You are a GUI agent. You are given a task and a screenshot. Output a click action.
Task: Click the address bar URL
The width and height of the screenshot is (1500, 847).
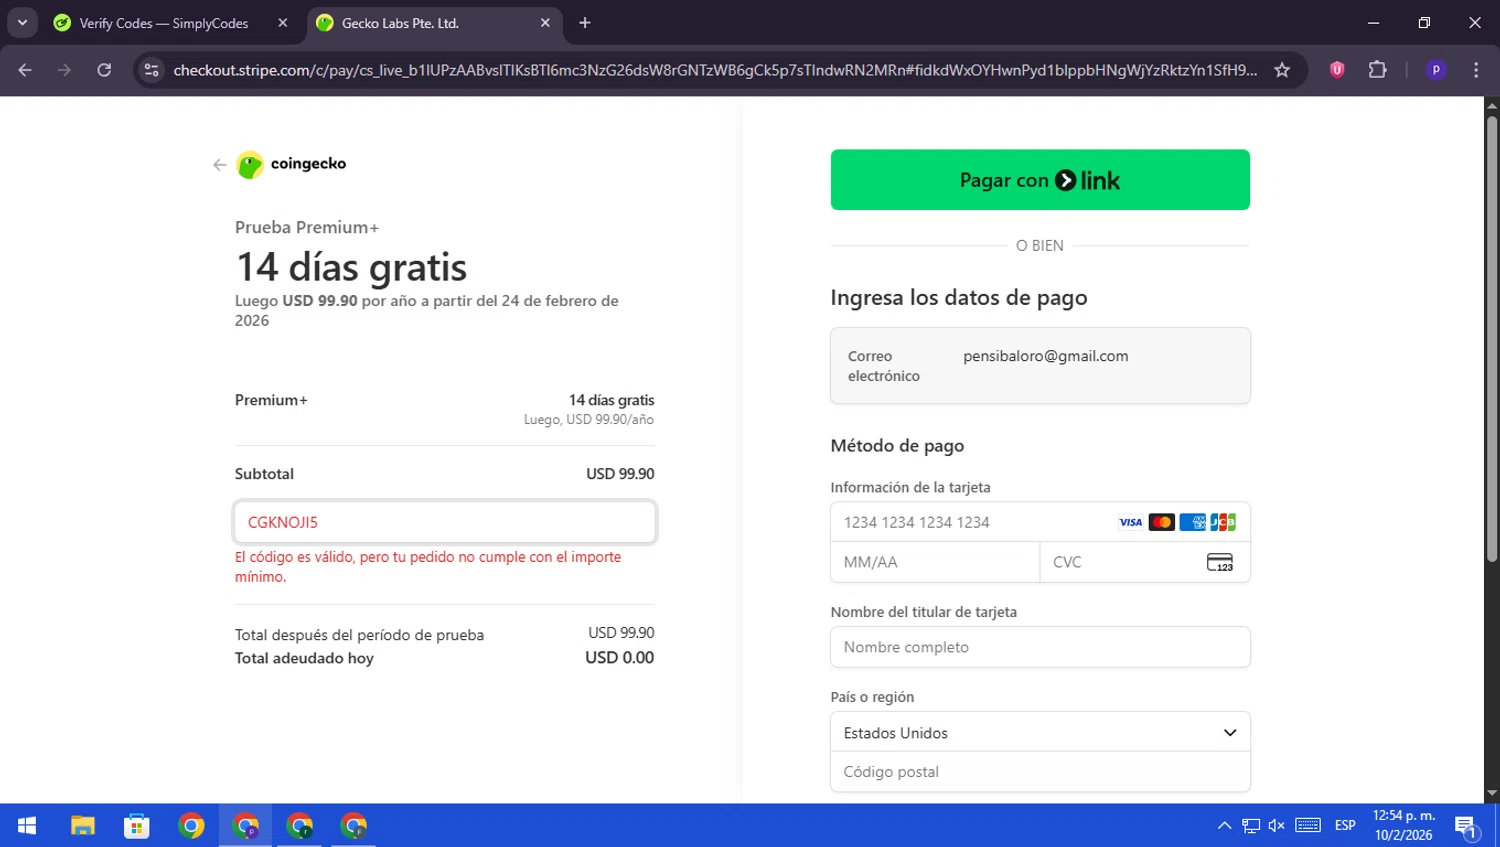715,70
